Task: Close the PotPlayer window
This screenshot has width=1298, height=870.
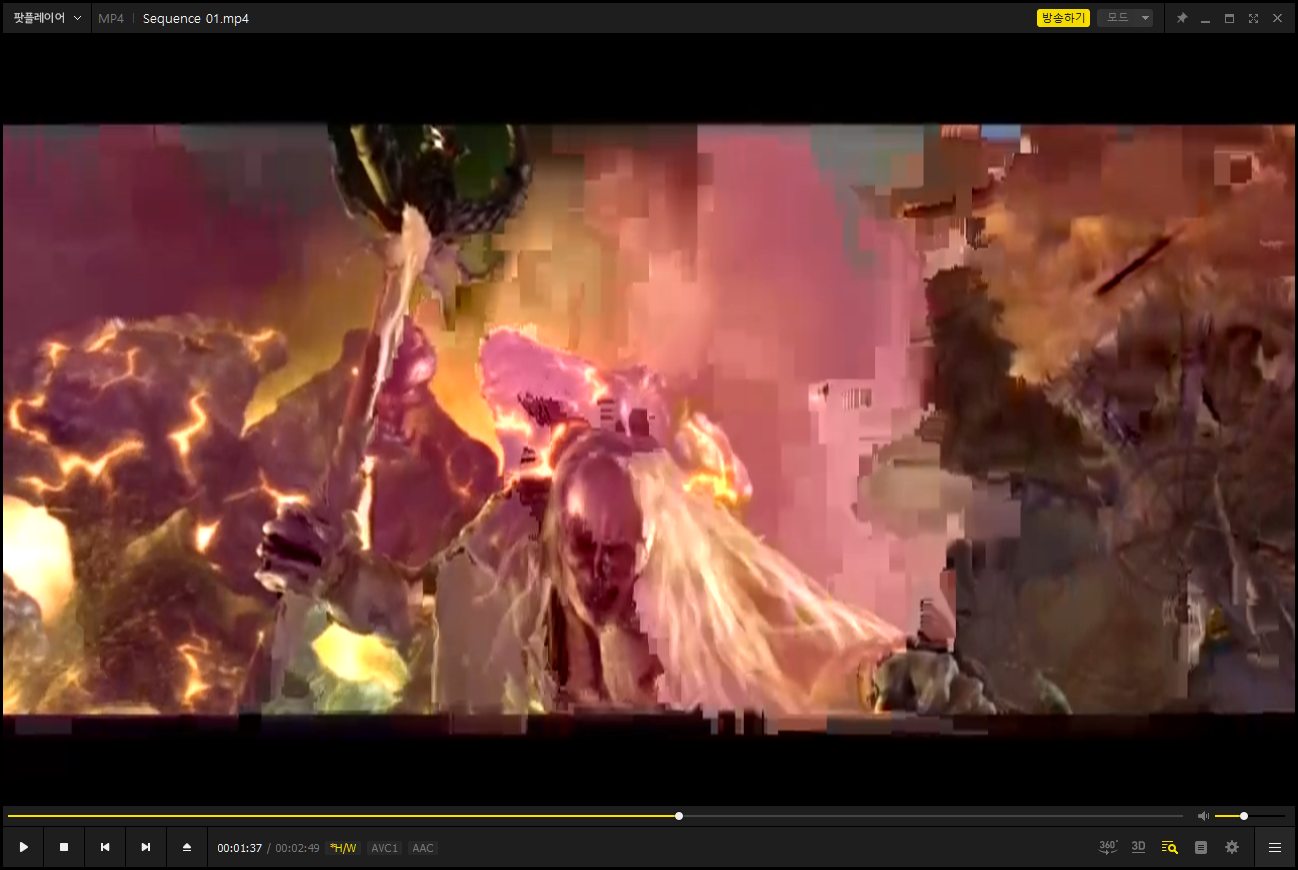Action: (x=1277, y=18)
